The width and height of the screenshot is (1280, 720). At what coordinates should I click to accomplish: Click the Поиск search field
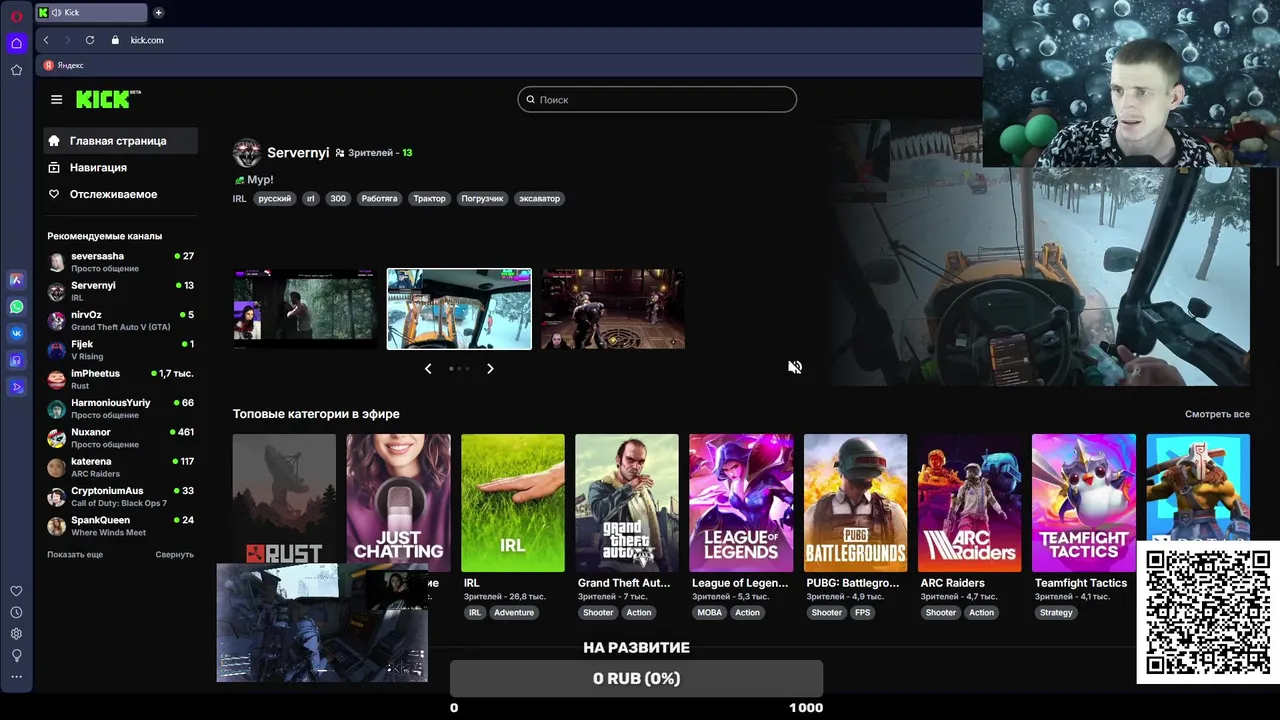657,100
